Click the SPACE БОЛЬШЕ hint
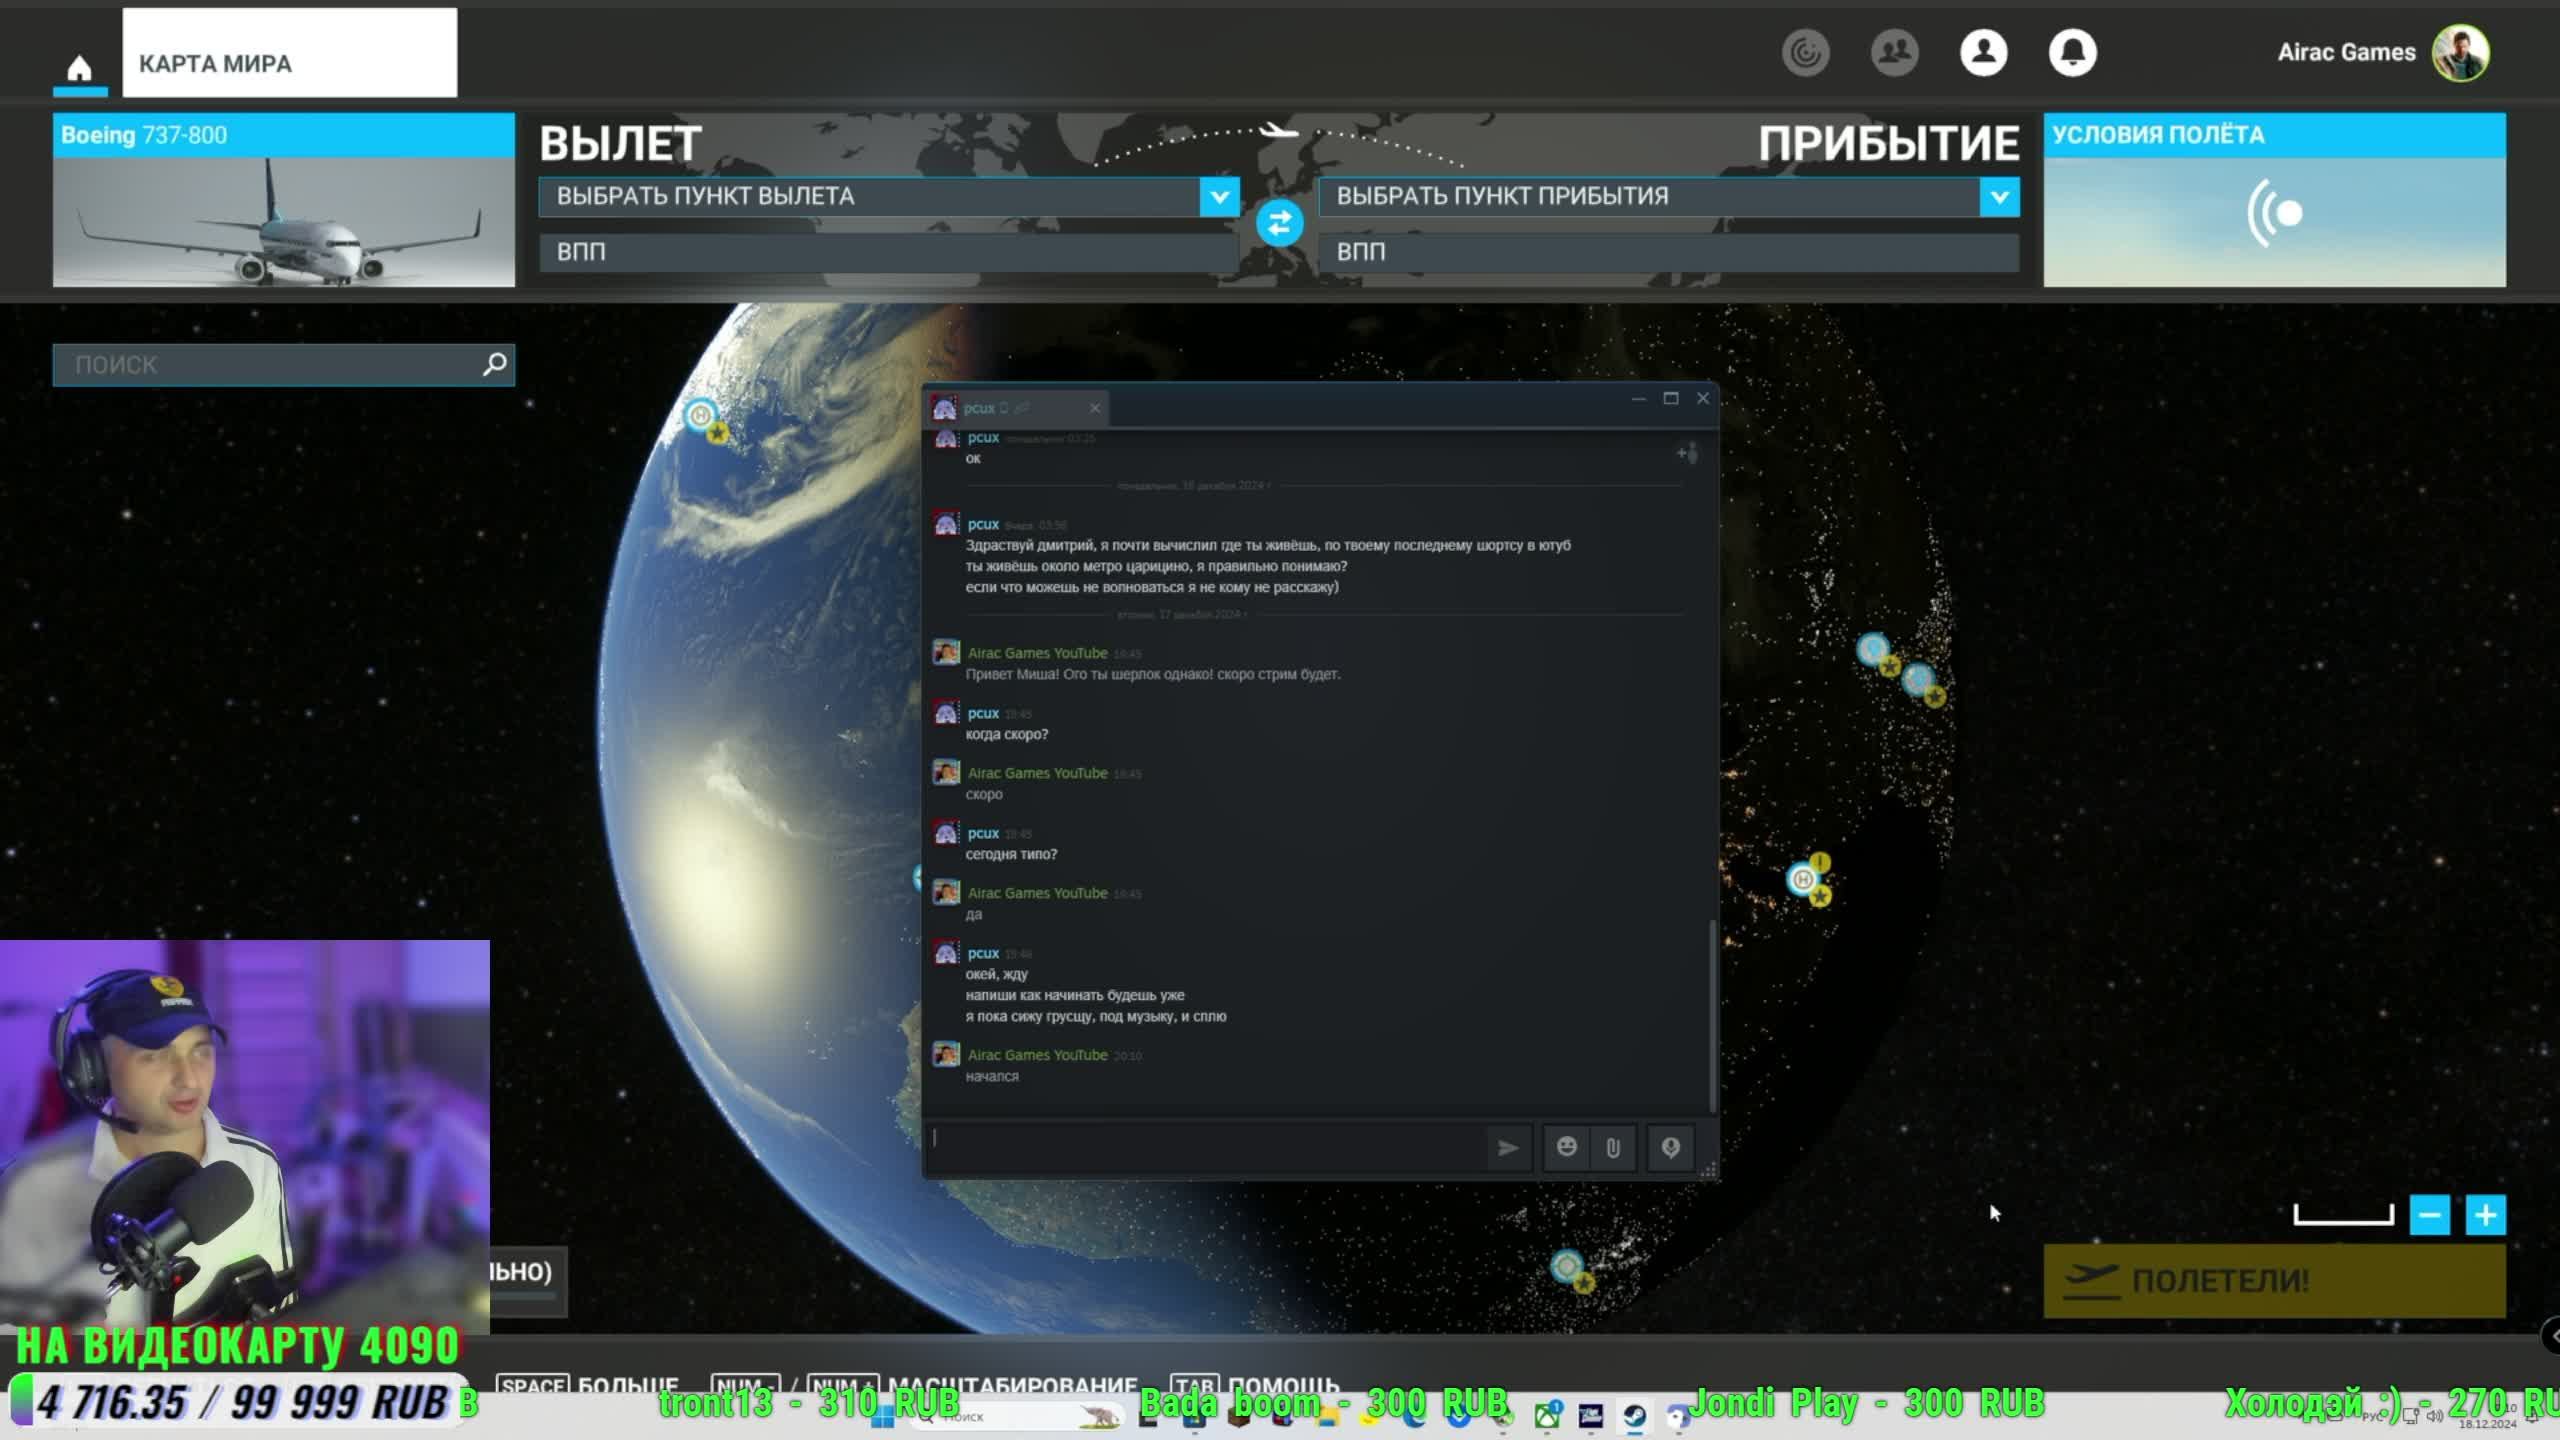 click(x=588, y=1385)
